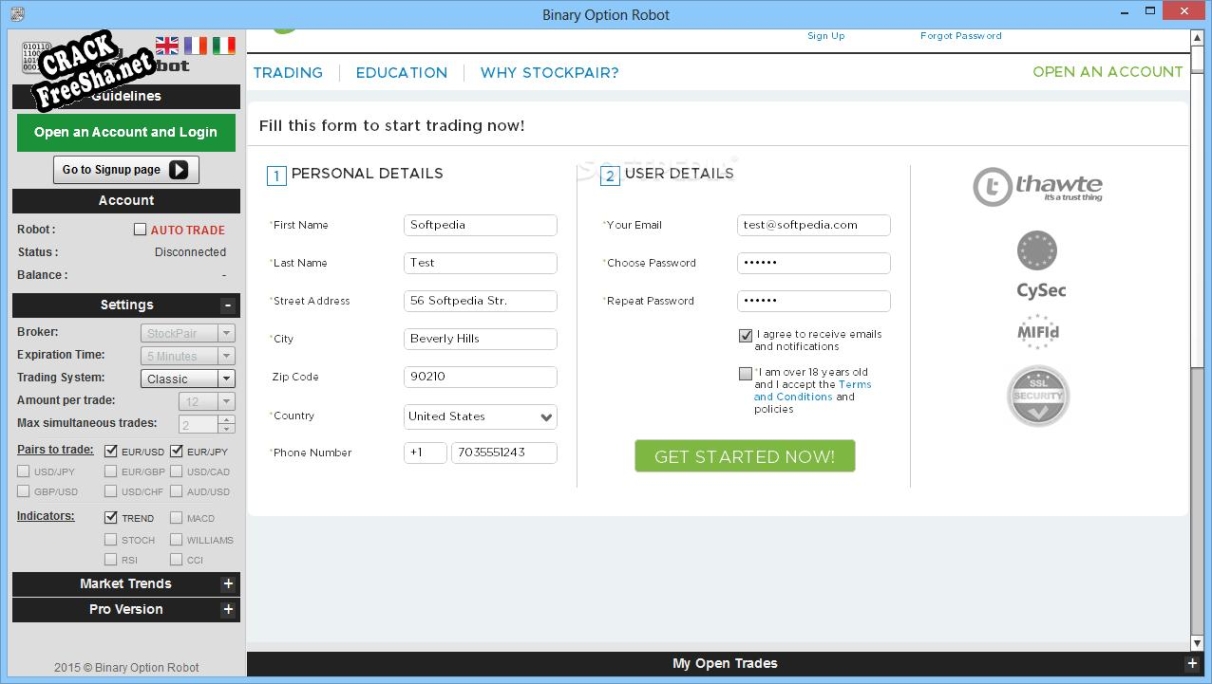Go to WHY STOCKPAIR? tab

(549, 73)
